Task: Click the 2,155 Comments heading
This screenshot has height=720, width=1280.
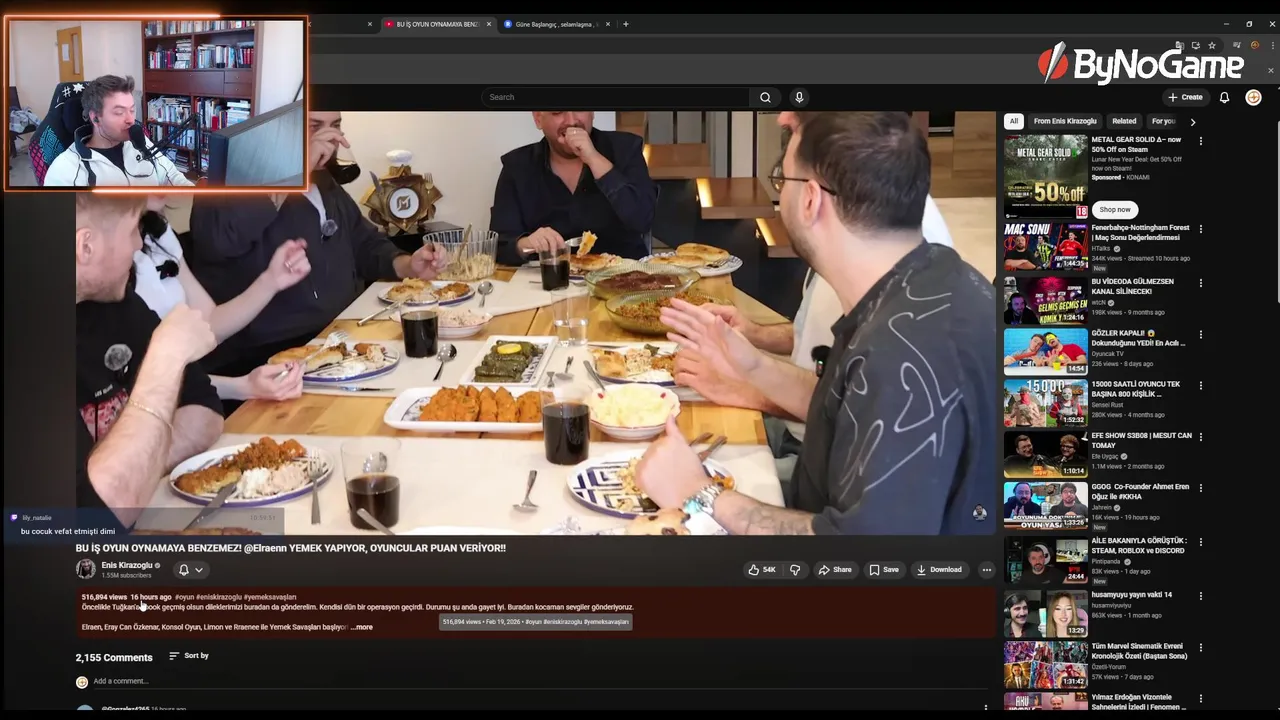Action: [114, 658]
